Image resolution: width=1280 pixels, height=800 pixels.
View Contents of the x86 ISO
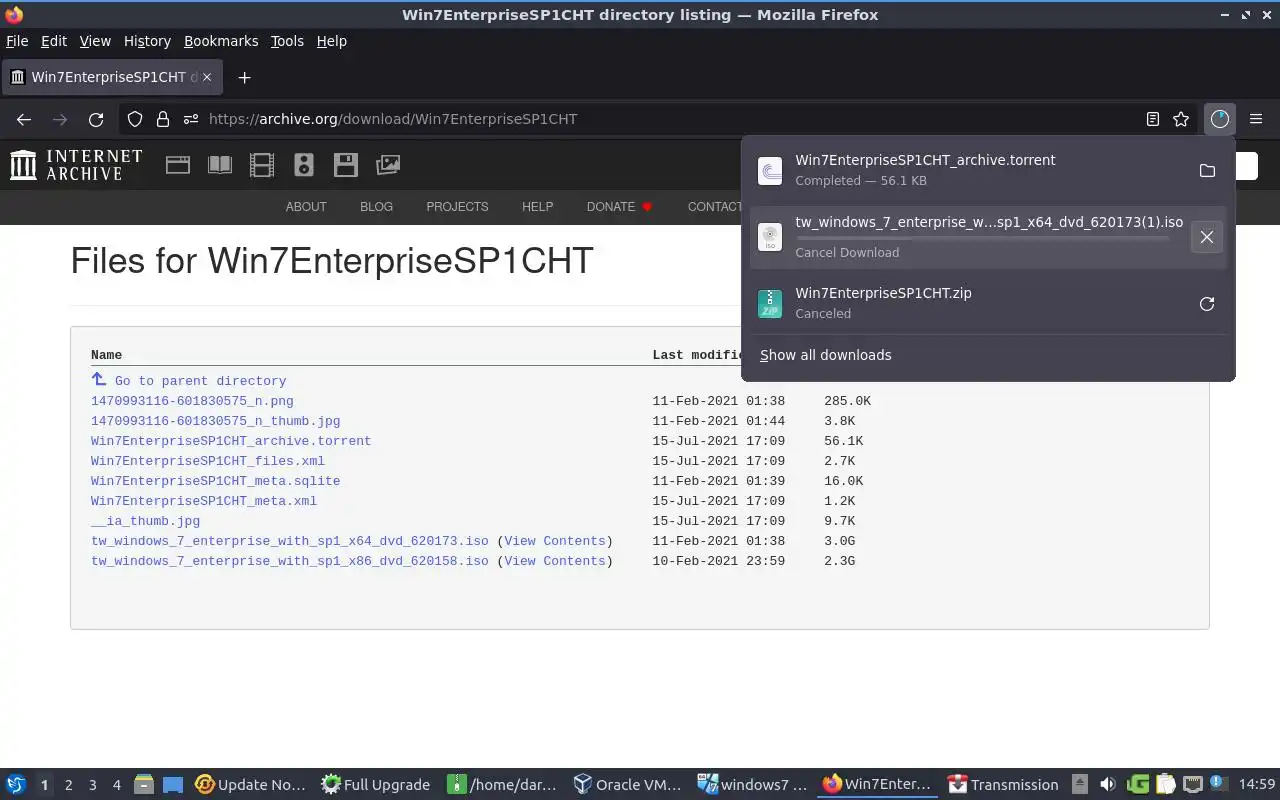coord(555,561)
